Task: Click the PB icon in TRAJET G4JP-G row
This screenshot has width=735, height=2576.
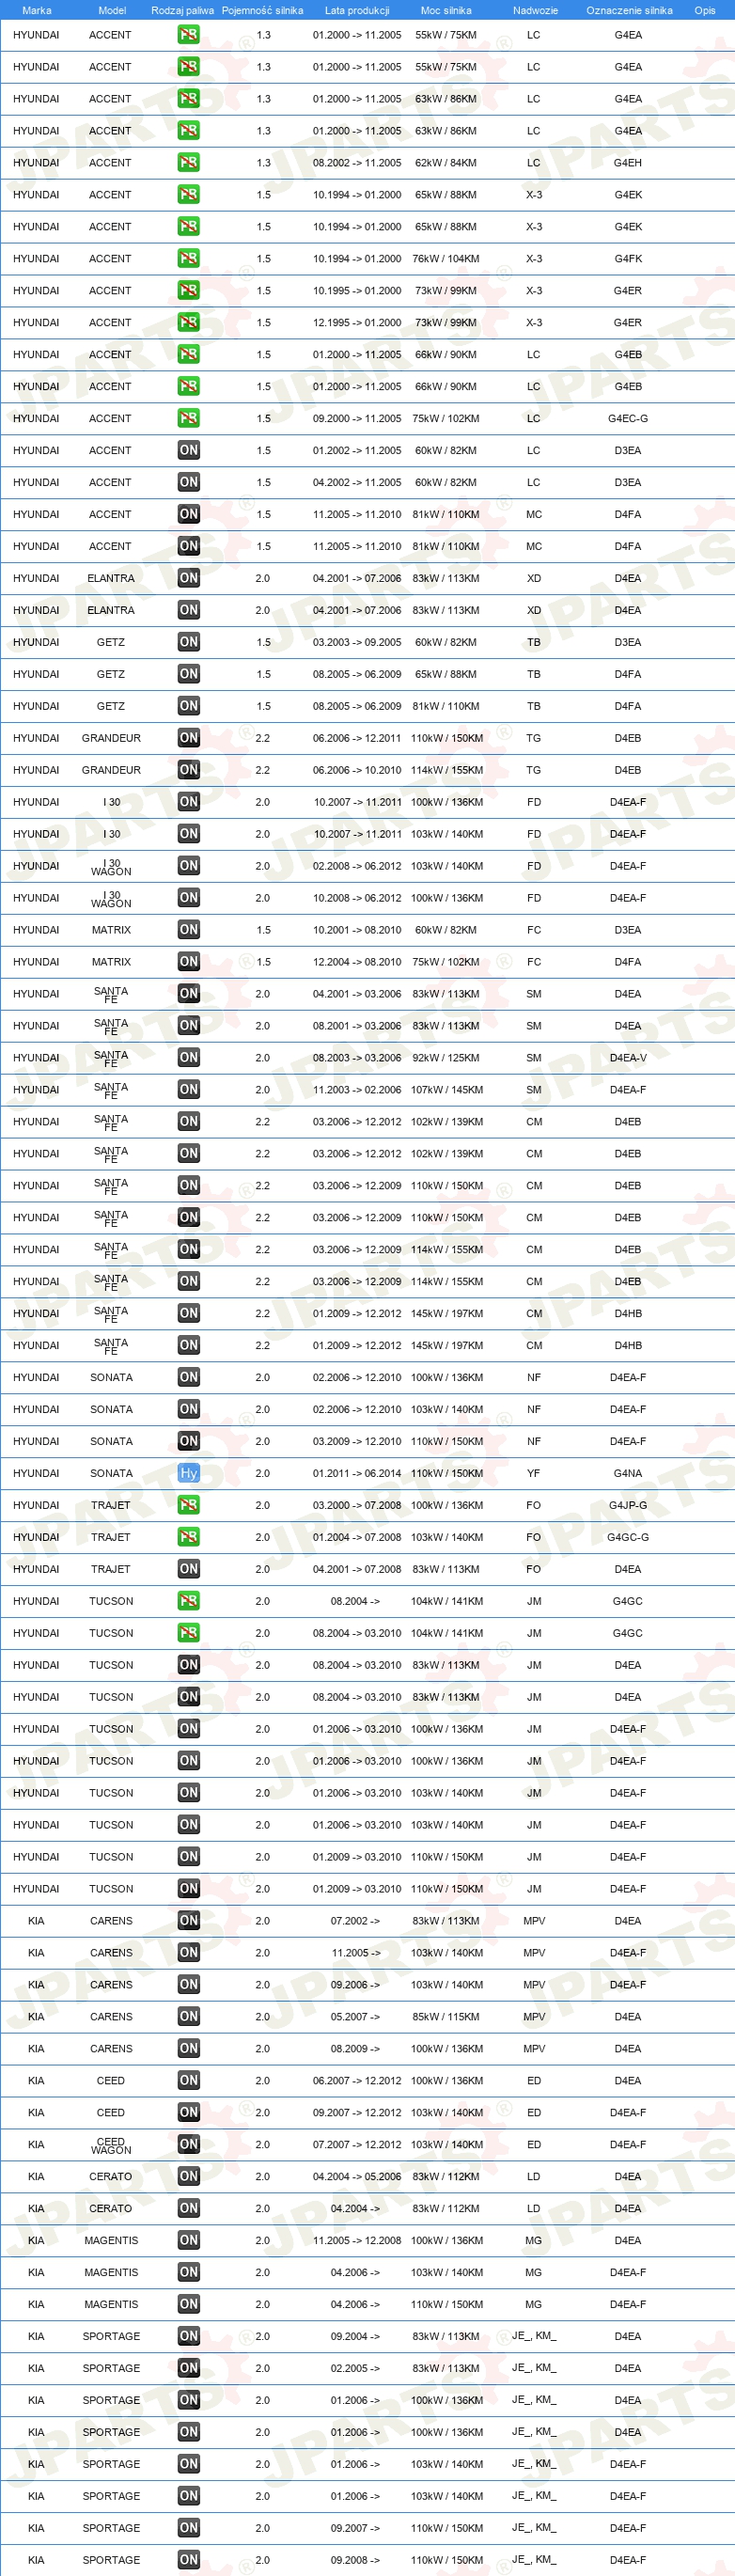Action: 188,1505
